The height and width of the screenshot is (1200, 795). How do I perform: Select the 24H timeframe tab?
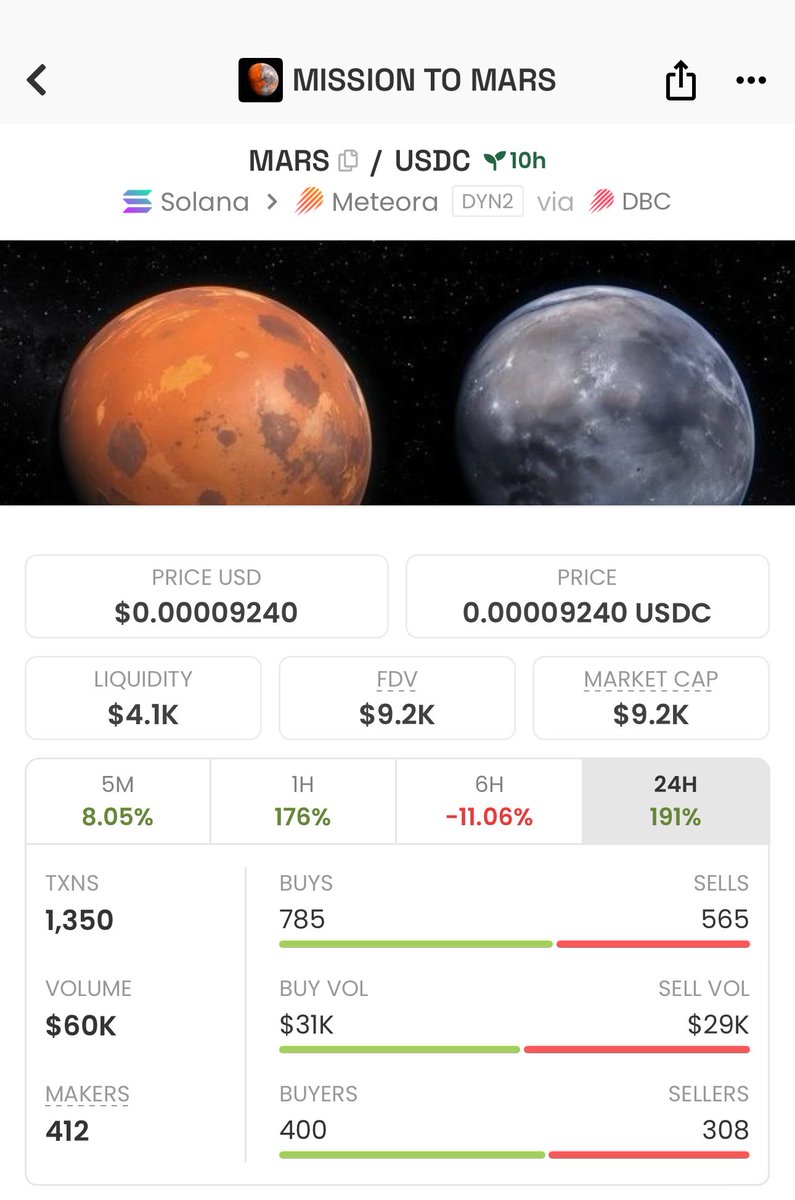(x=676, y=801)
